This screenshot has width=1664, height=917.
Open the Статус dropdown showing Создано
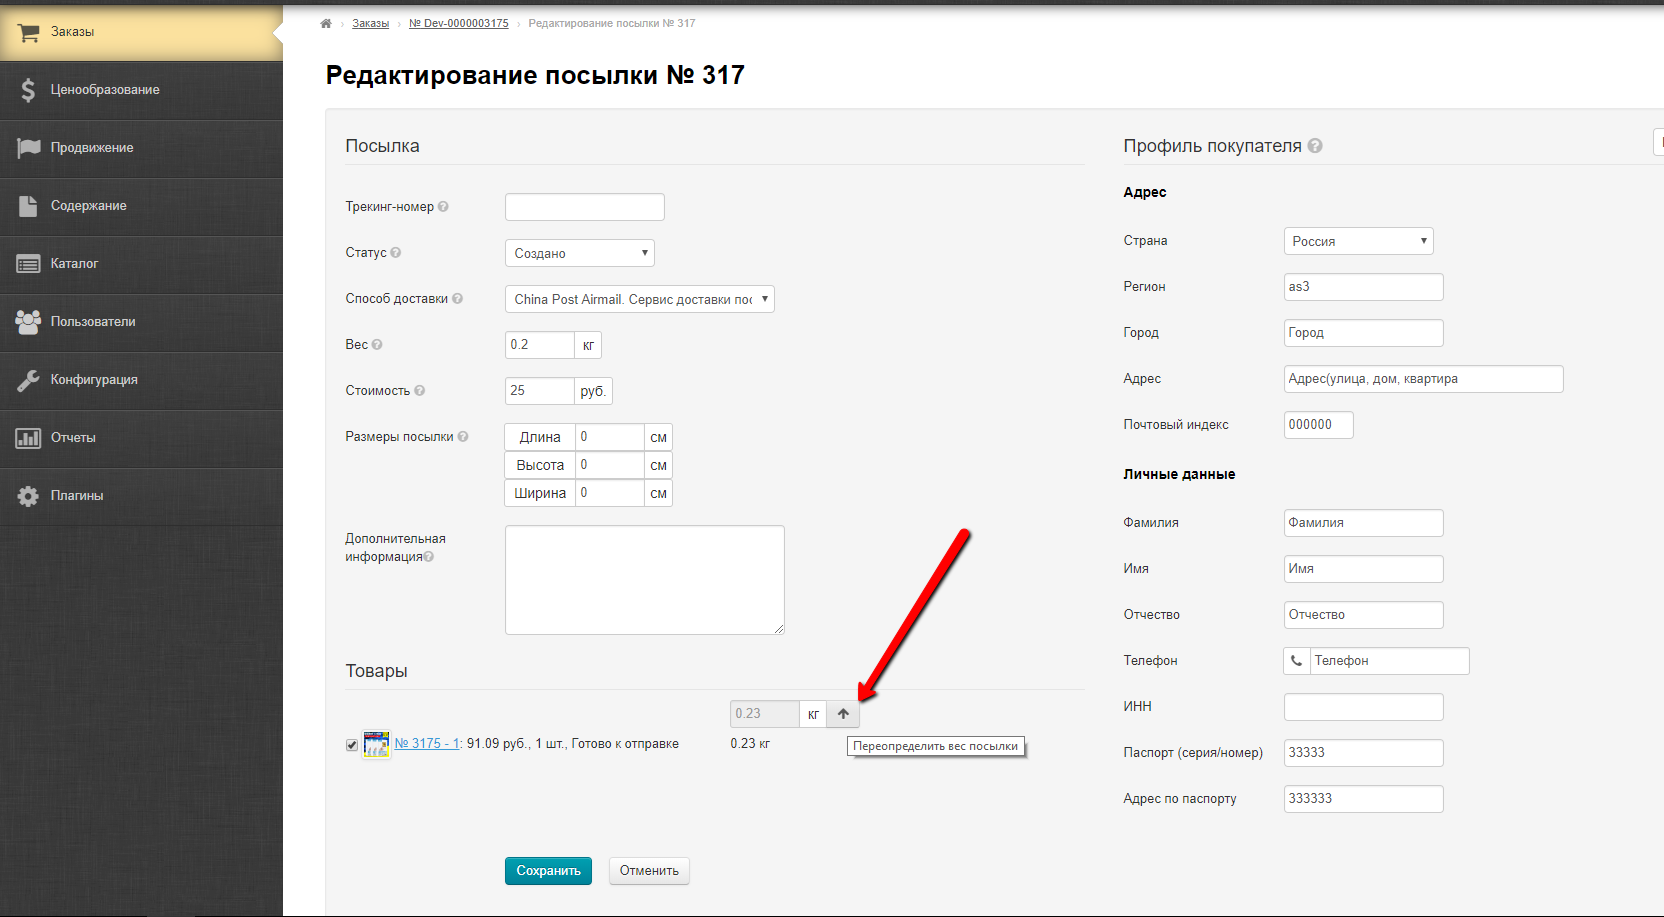pyautogui.click(x=580, y=253)
